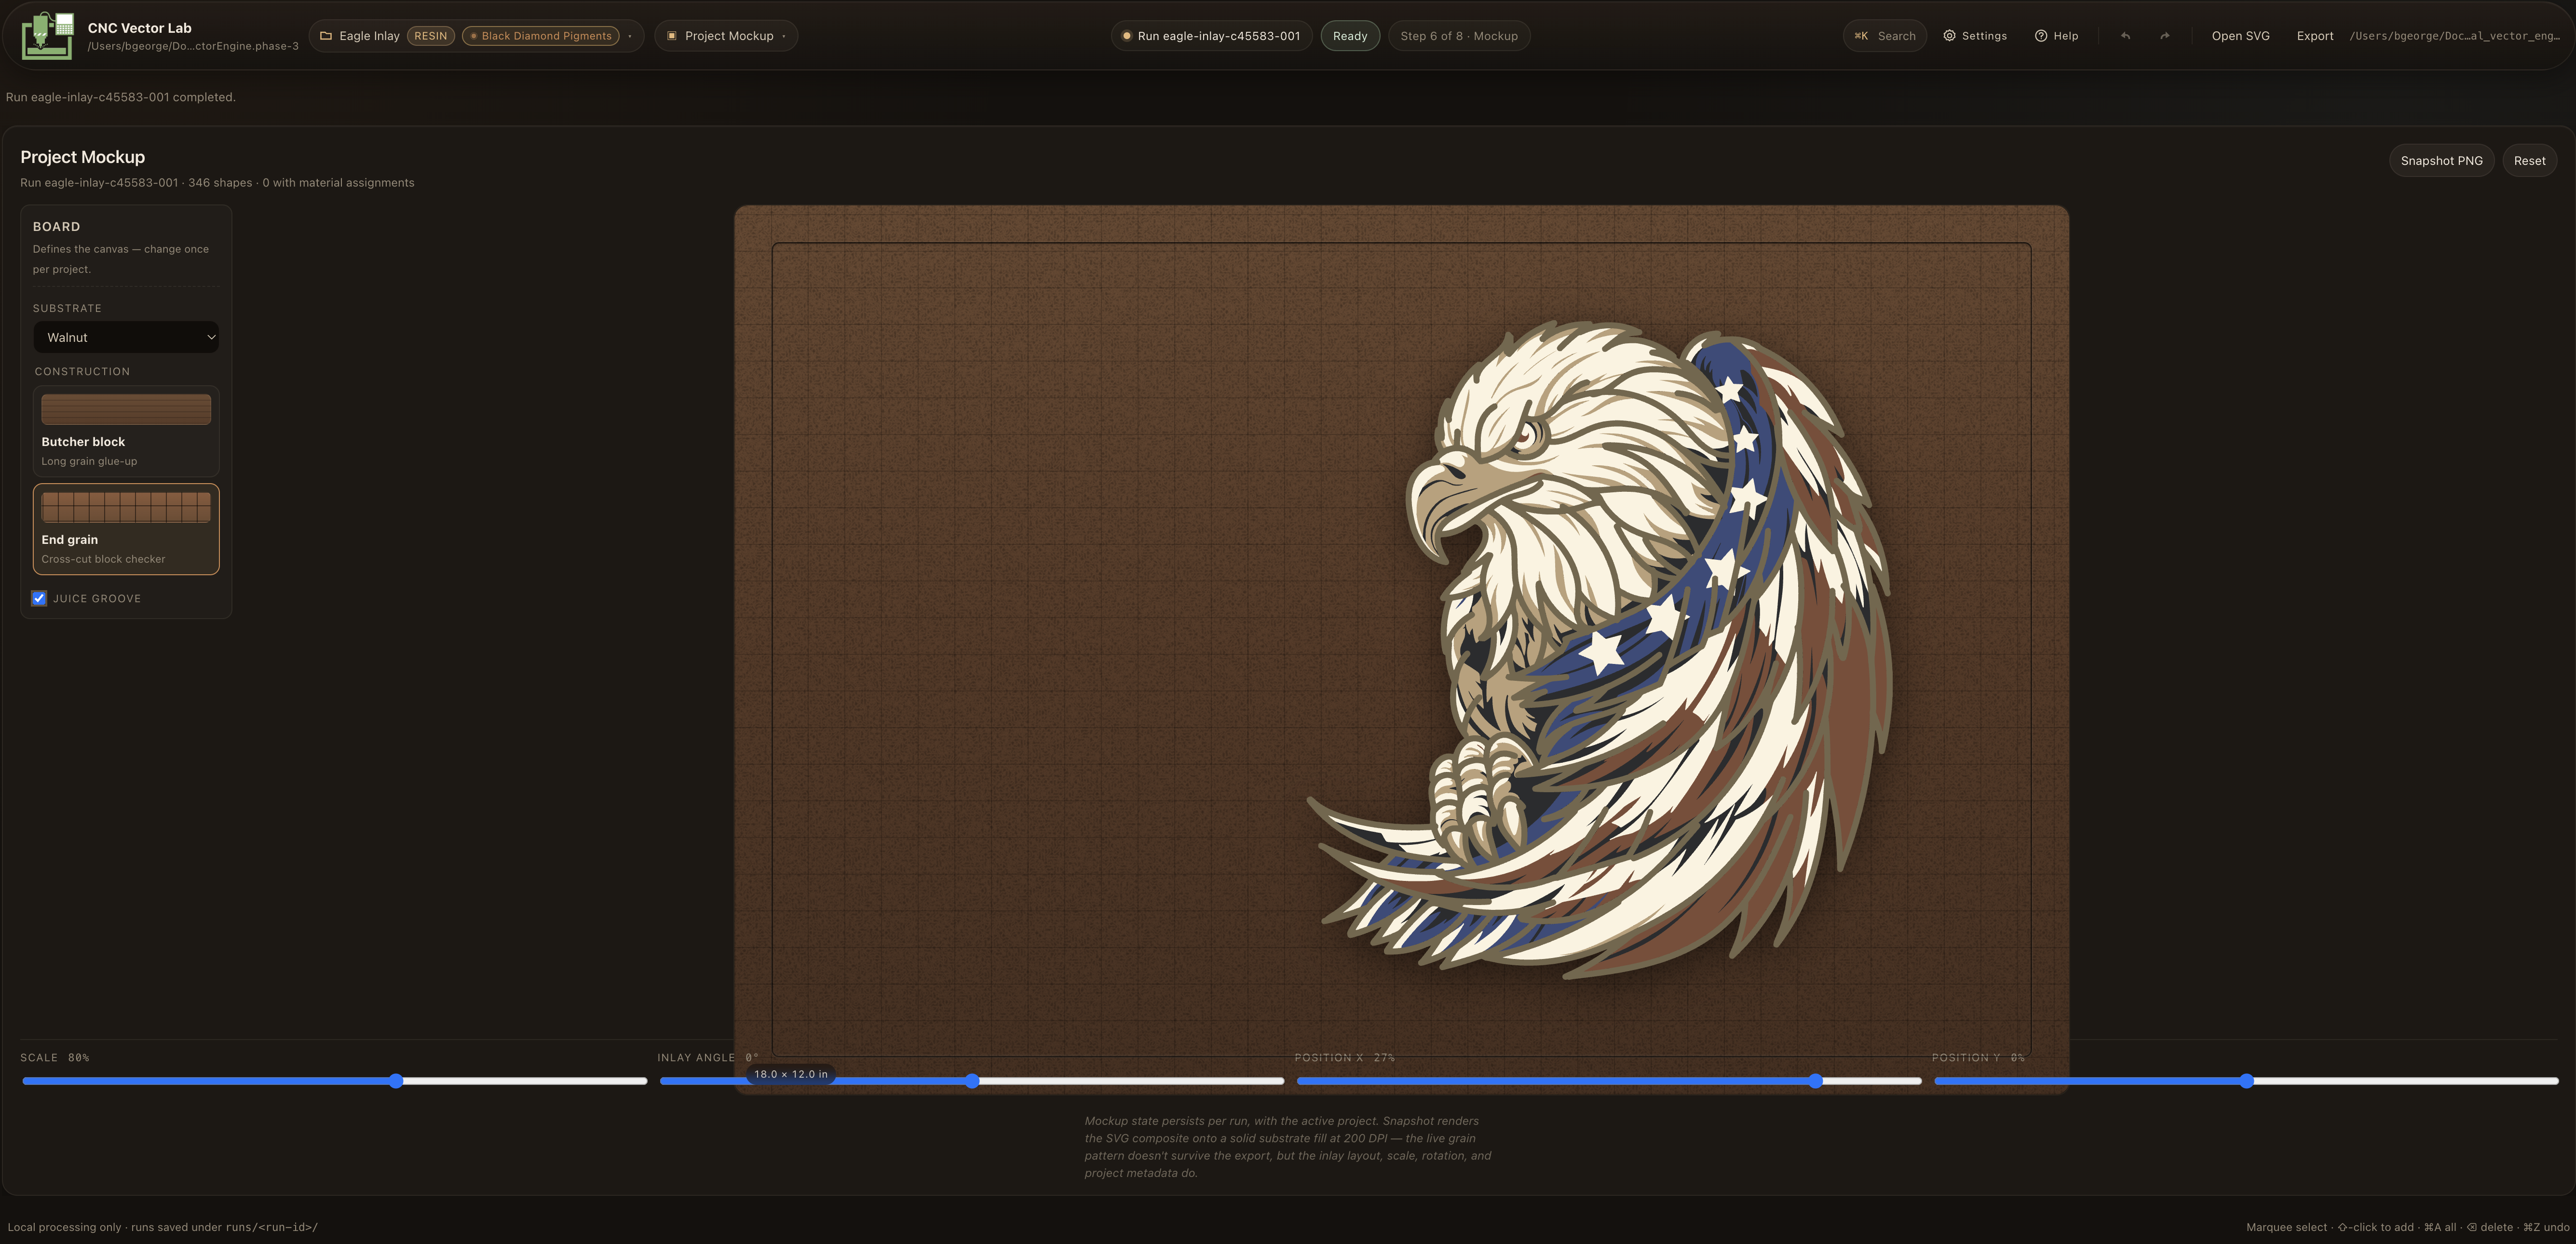Click the Run eagle-inlay-c45583-001 pill
The image size is (2576, 1244).
pyautogui.click(x=1211, y=36)
